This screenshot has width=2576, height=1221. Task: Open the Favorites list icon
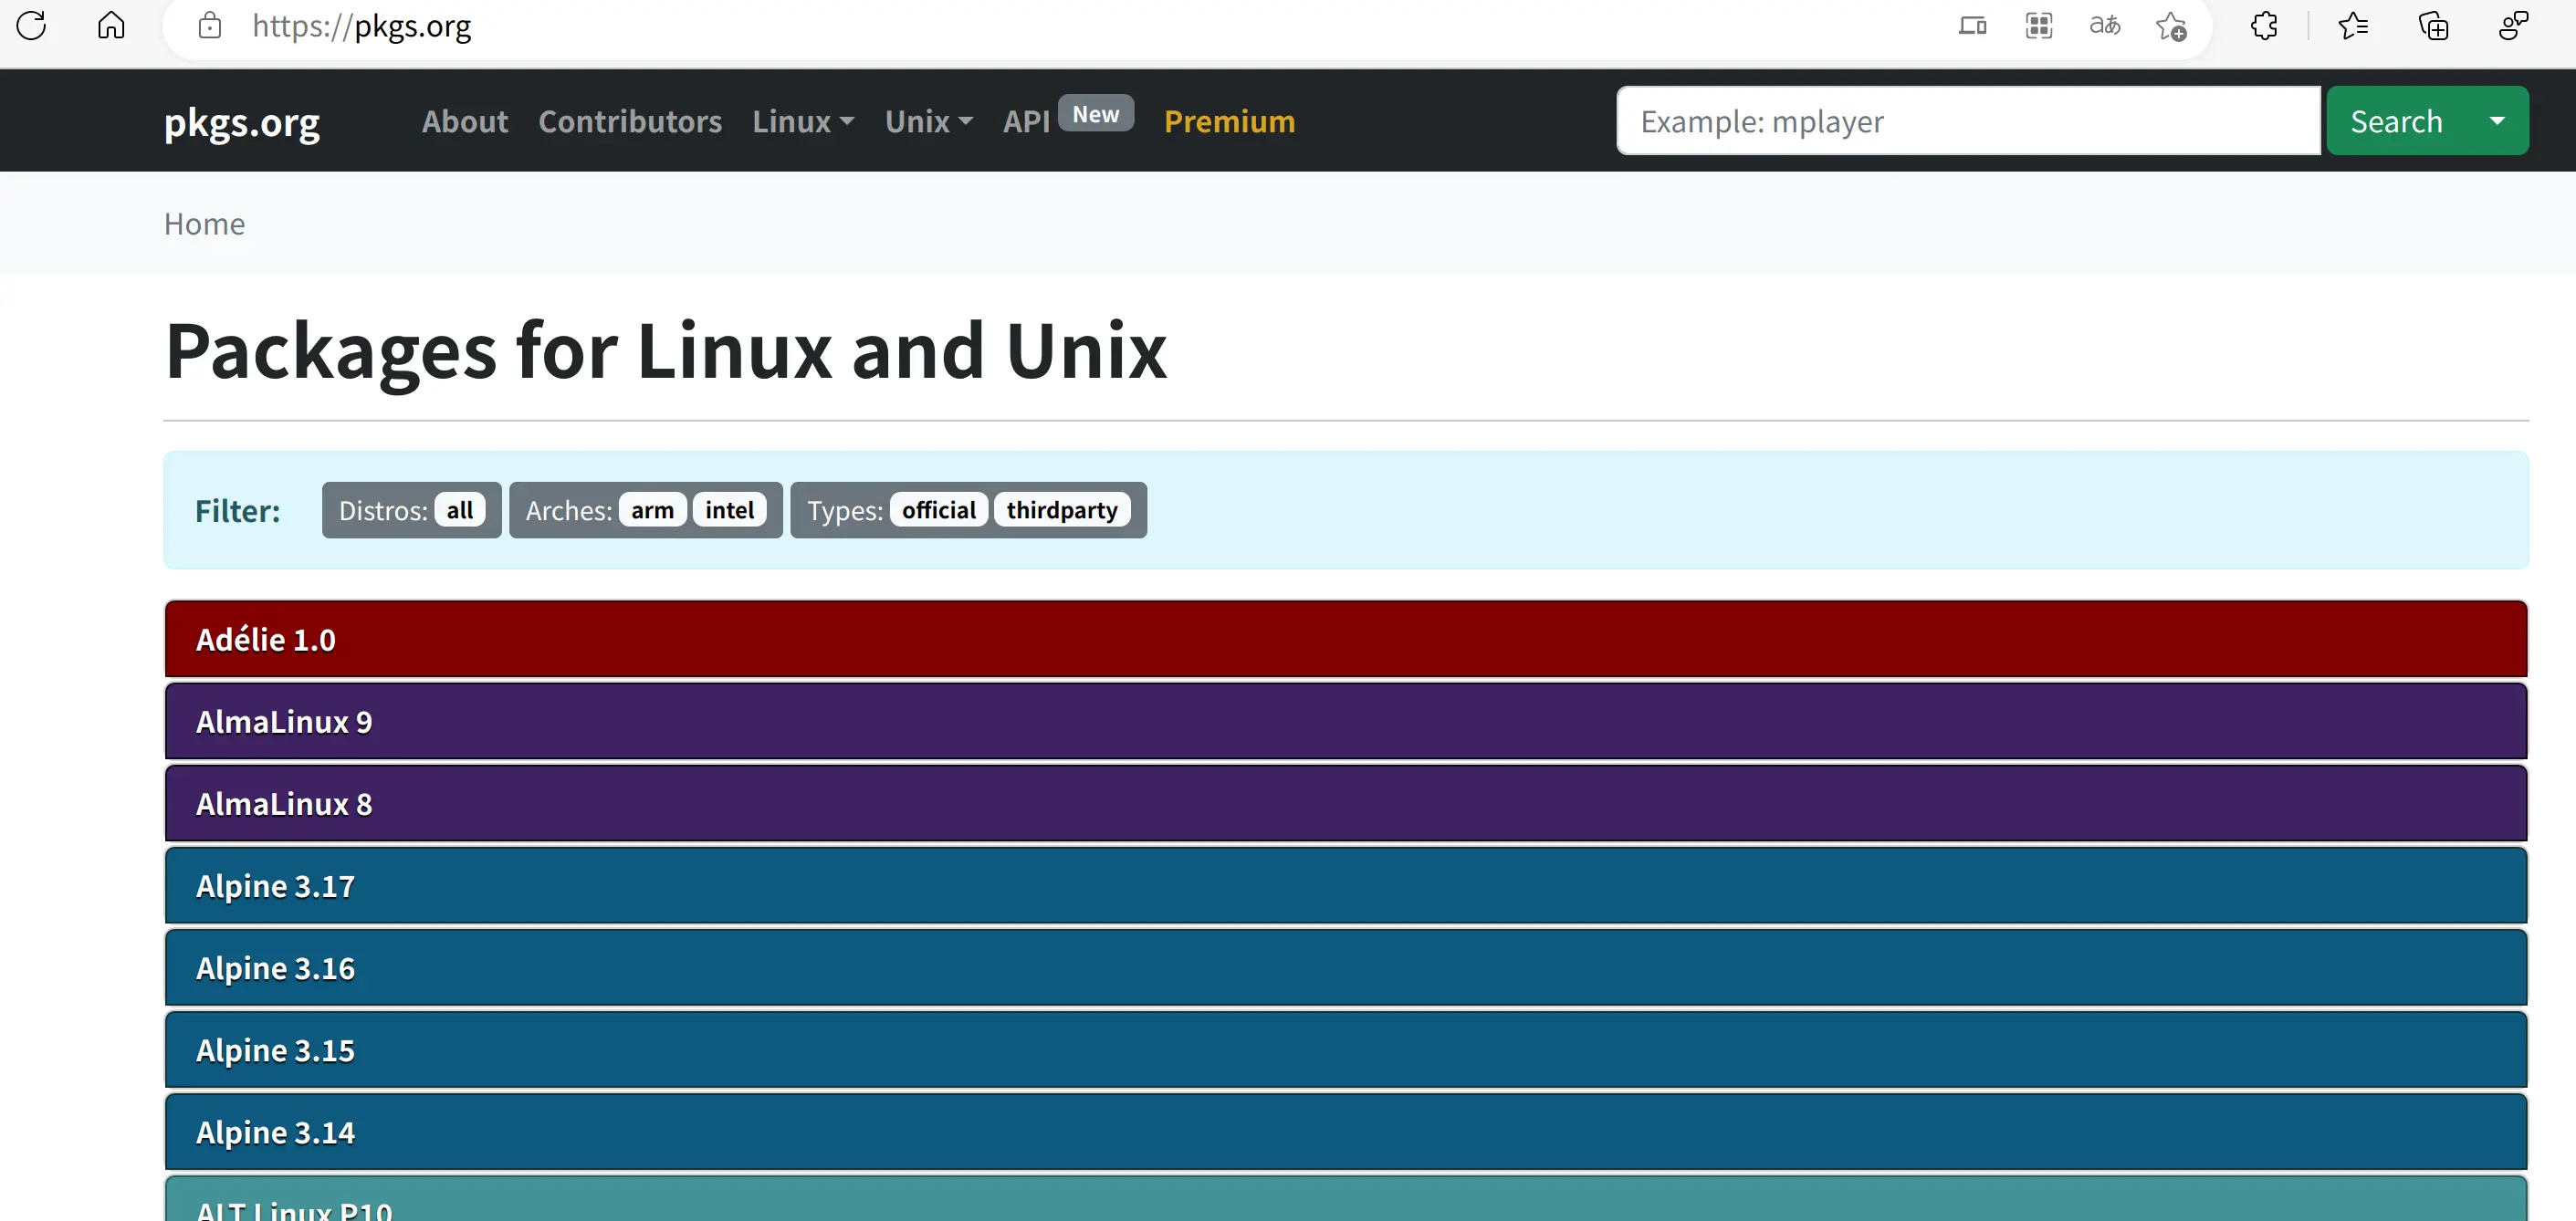point(2354,26)
